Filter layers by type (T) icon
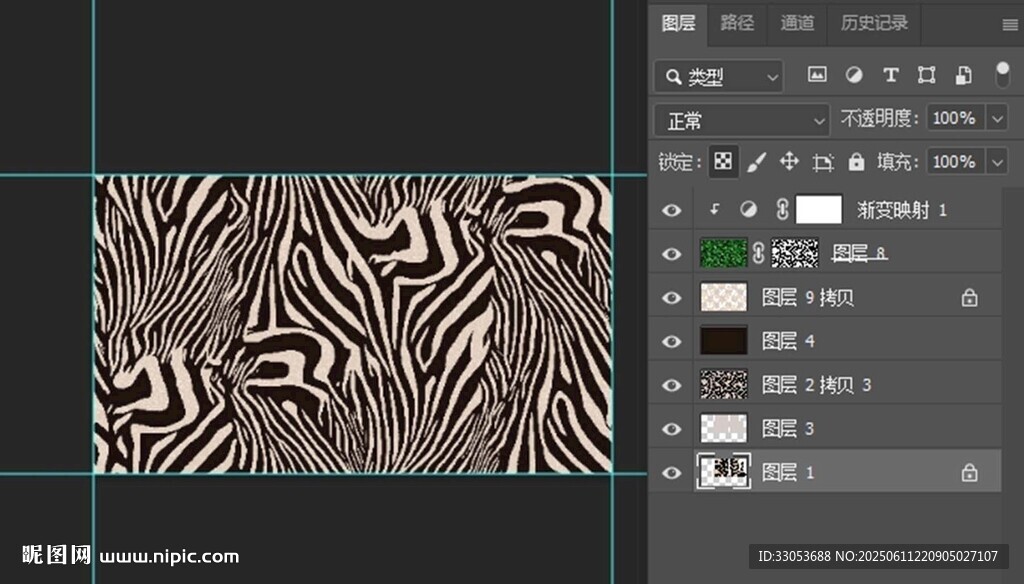This screenshot has height=584, width=1024. pyautogui.click(x=890, y=75)
